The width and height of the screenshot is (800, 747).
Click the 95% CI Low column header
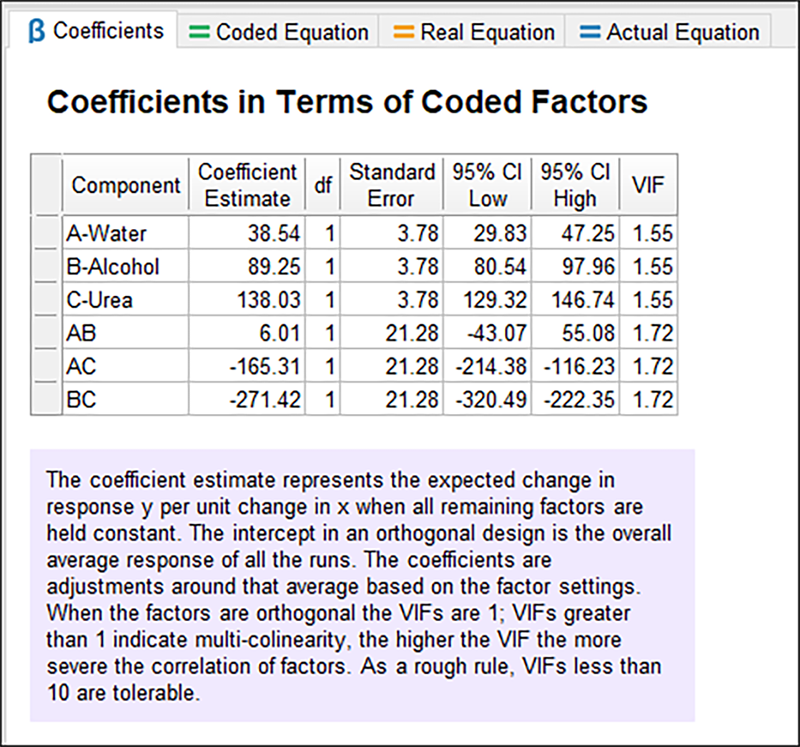(486, 185)
